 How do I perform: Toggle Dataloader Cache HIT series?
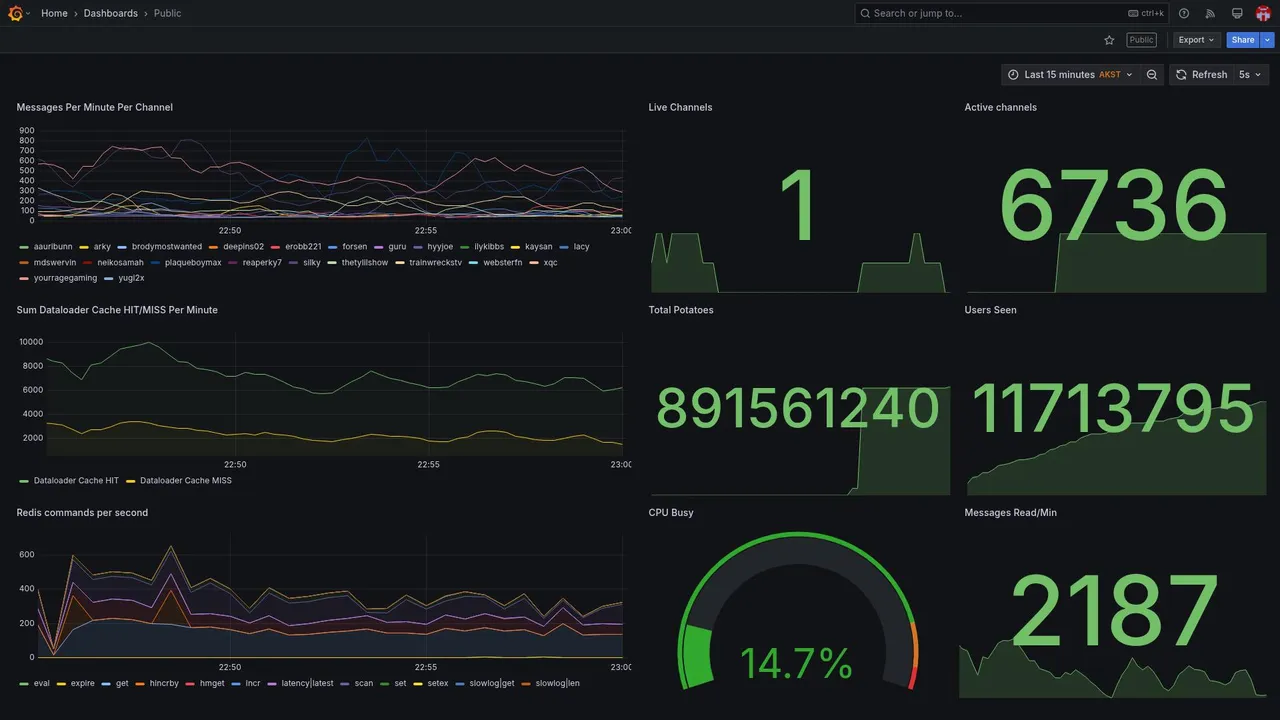coord(76,481)
